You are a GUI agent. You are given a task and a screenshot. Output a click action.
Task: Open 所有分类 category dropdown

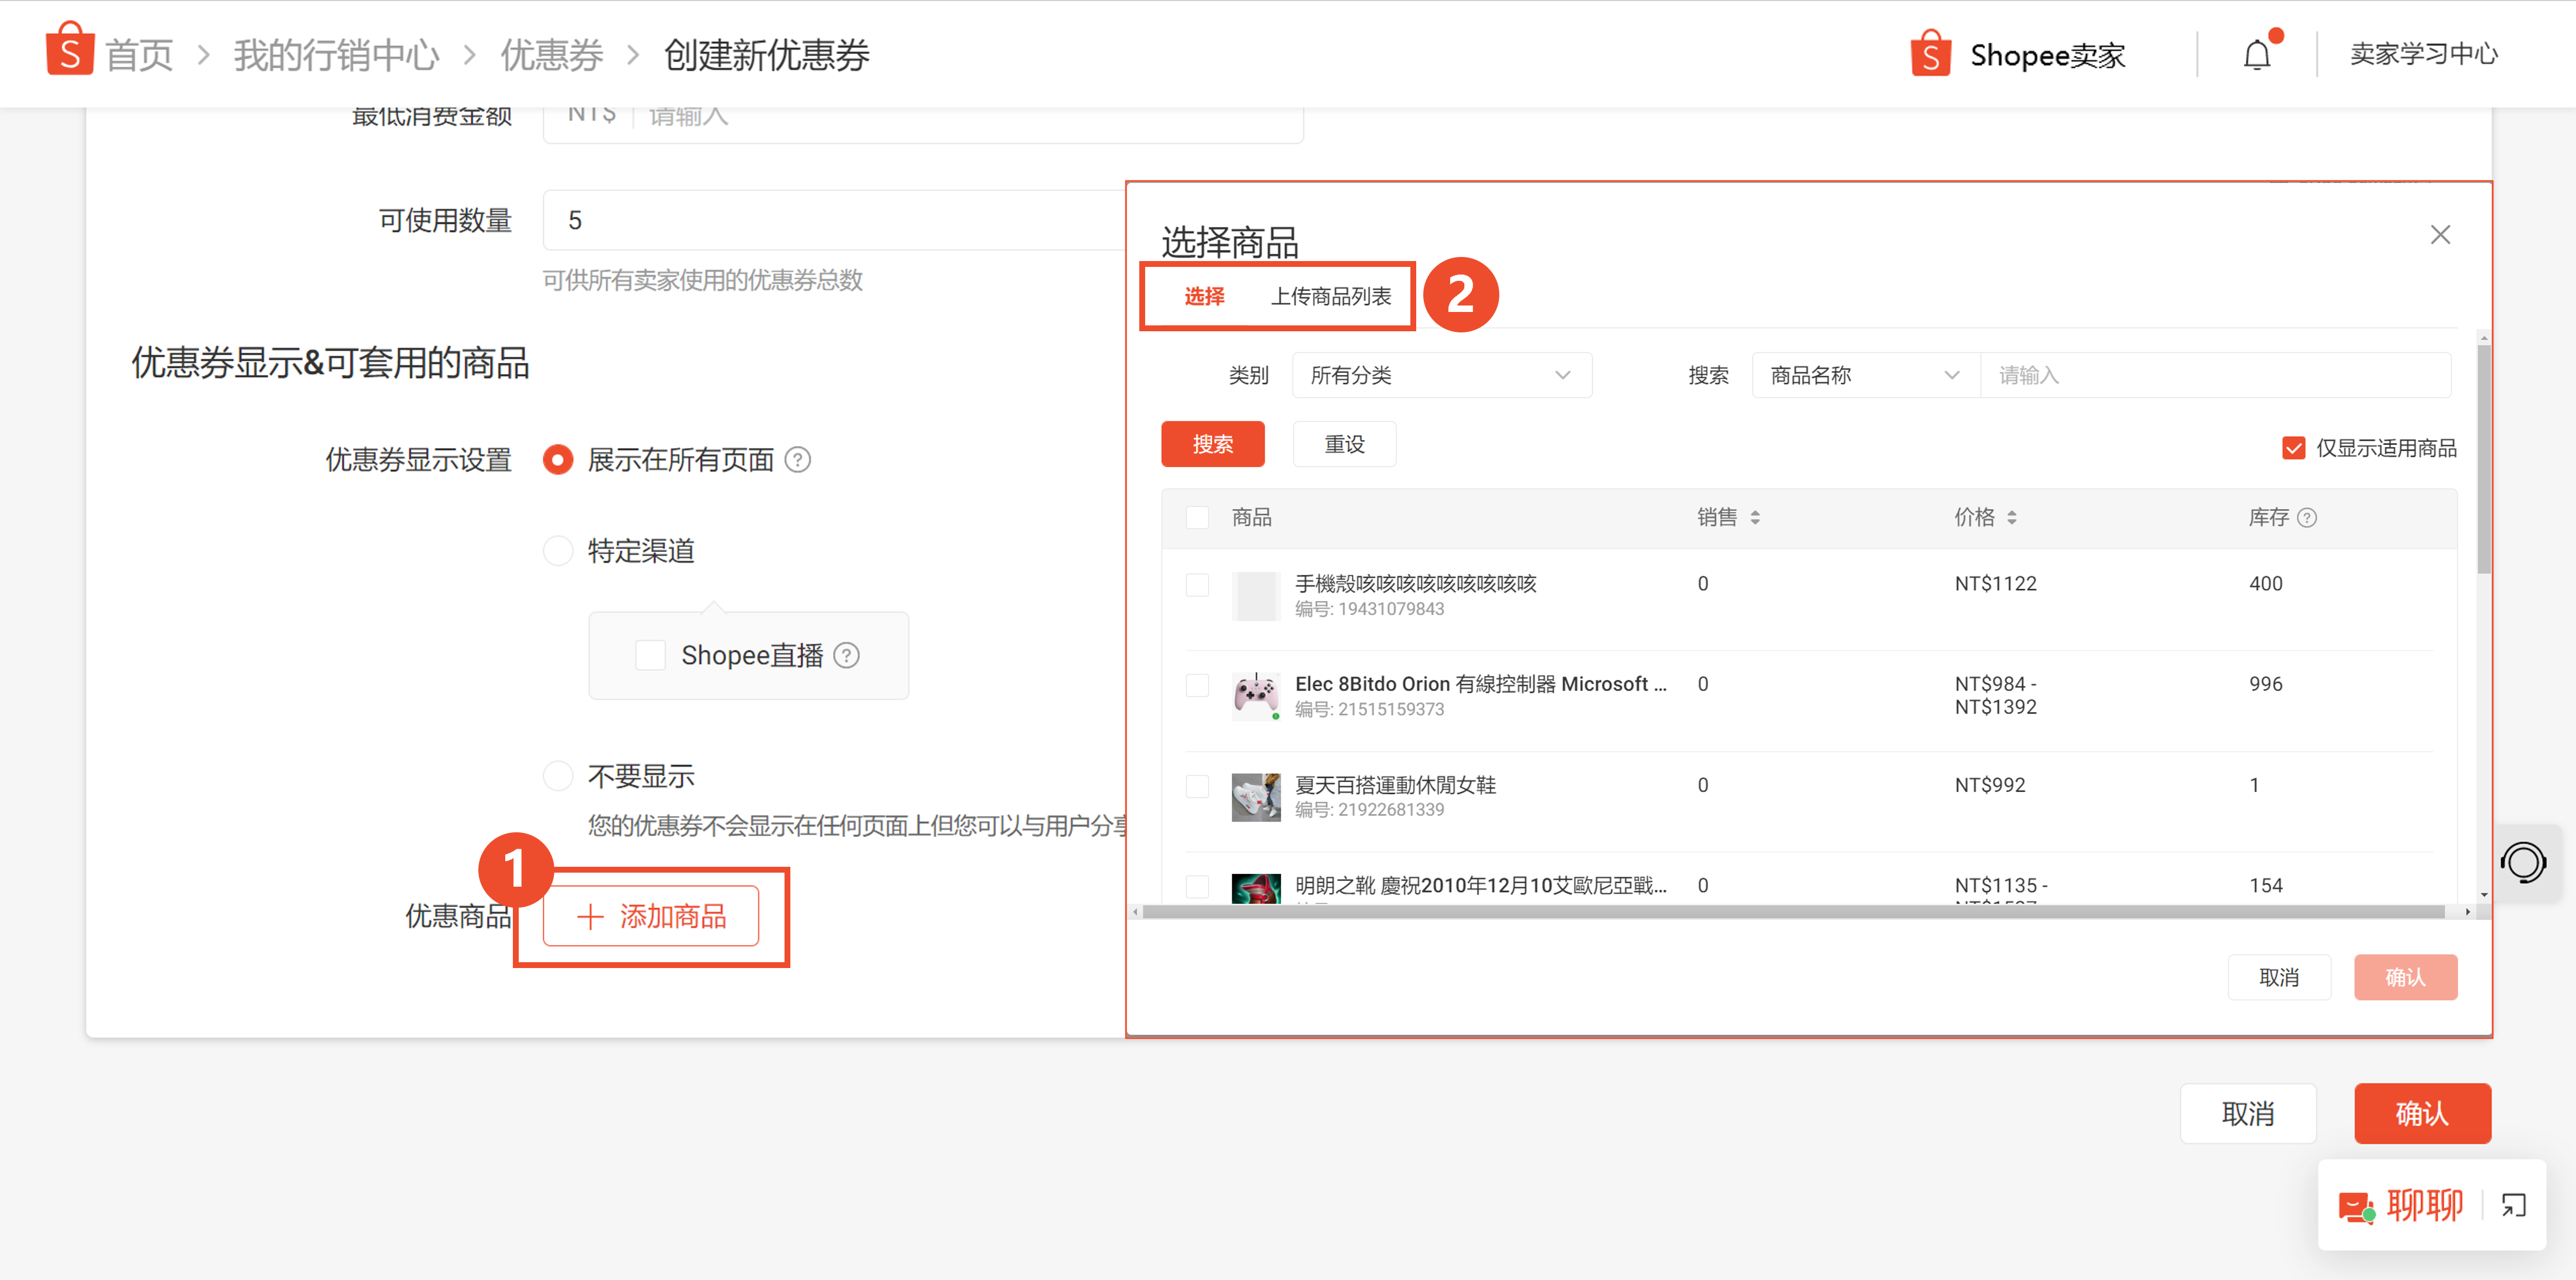1442,376
